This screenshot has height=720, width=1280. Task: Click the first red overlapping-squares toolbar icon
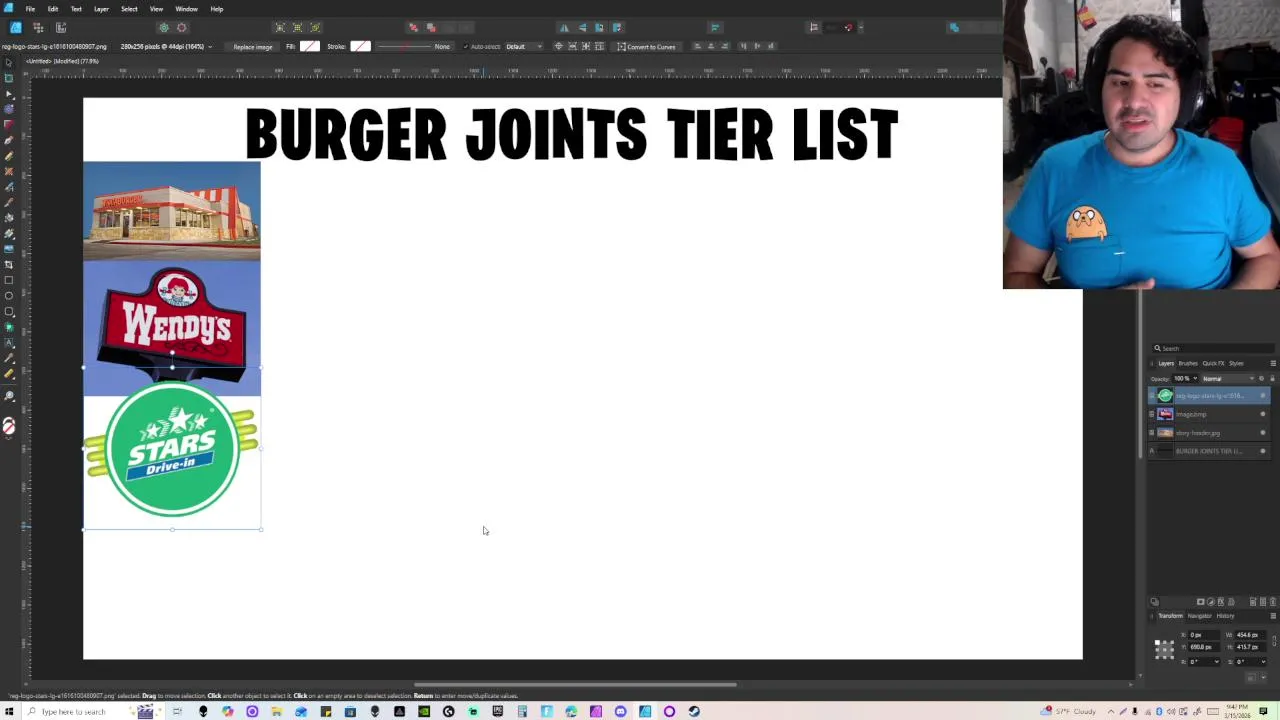[x=414, y=27]
